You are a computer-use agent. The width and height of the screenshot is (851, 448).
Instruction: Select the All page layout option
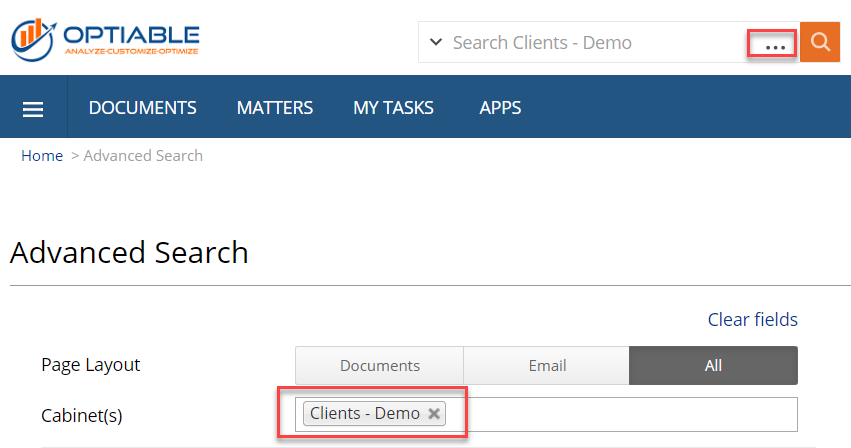tap(713, 365)
